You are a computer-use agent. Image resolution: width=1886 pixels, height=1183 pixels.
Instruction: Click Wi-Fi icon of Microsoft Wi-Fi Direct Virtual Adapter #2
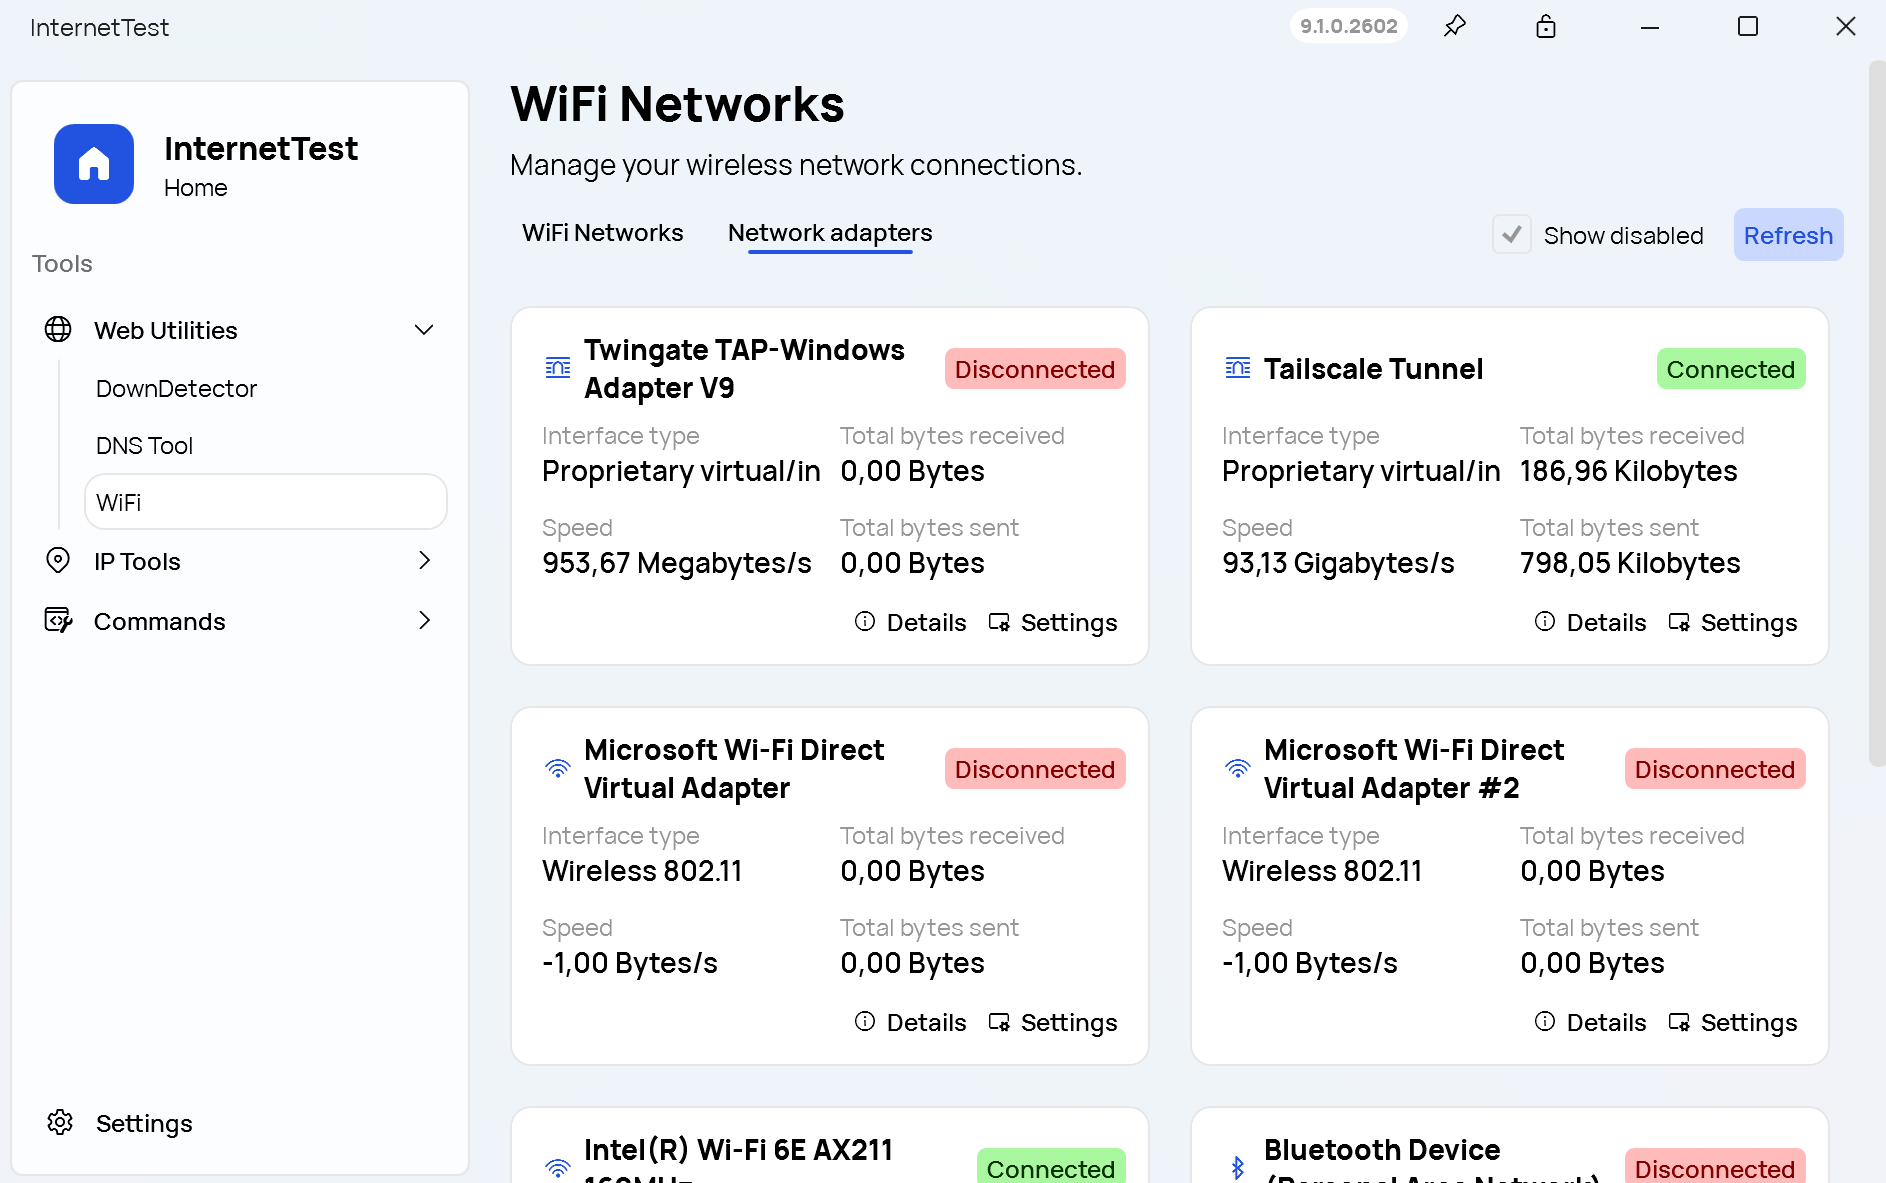tap(1237, 769)
